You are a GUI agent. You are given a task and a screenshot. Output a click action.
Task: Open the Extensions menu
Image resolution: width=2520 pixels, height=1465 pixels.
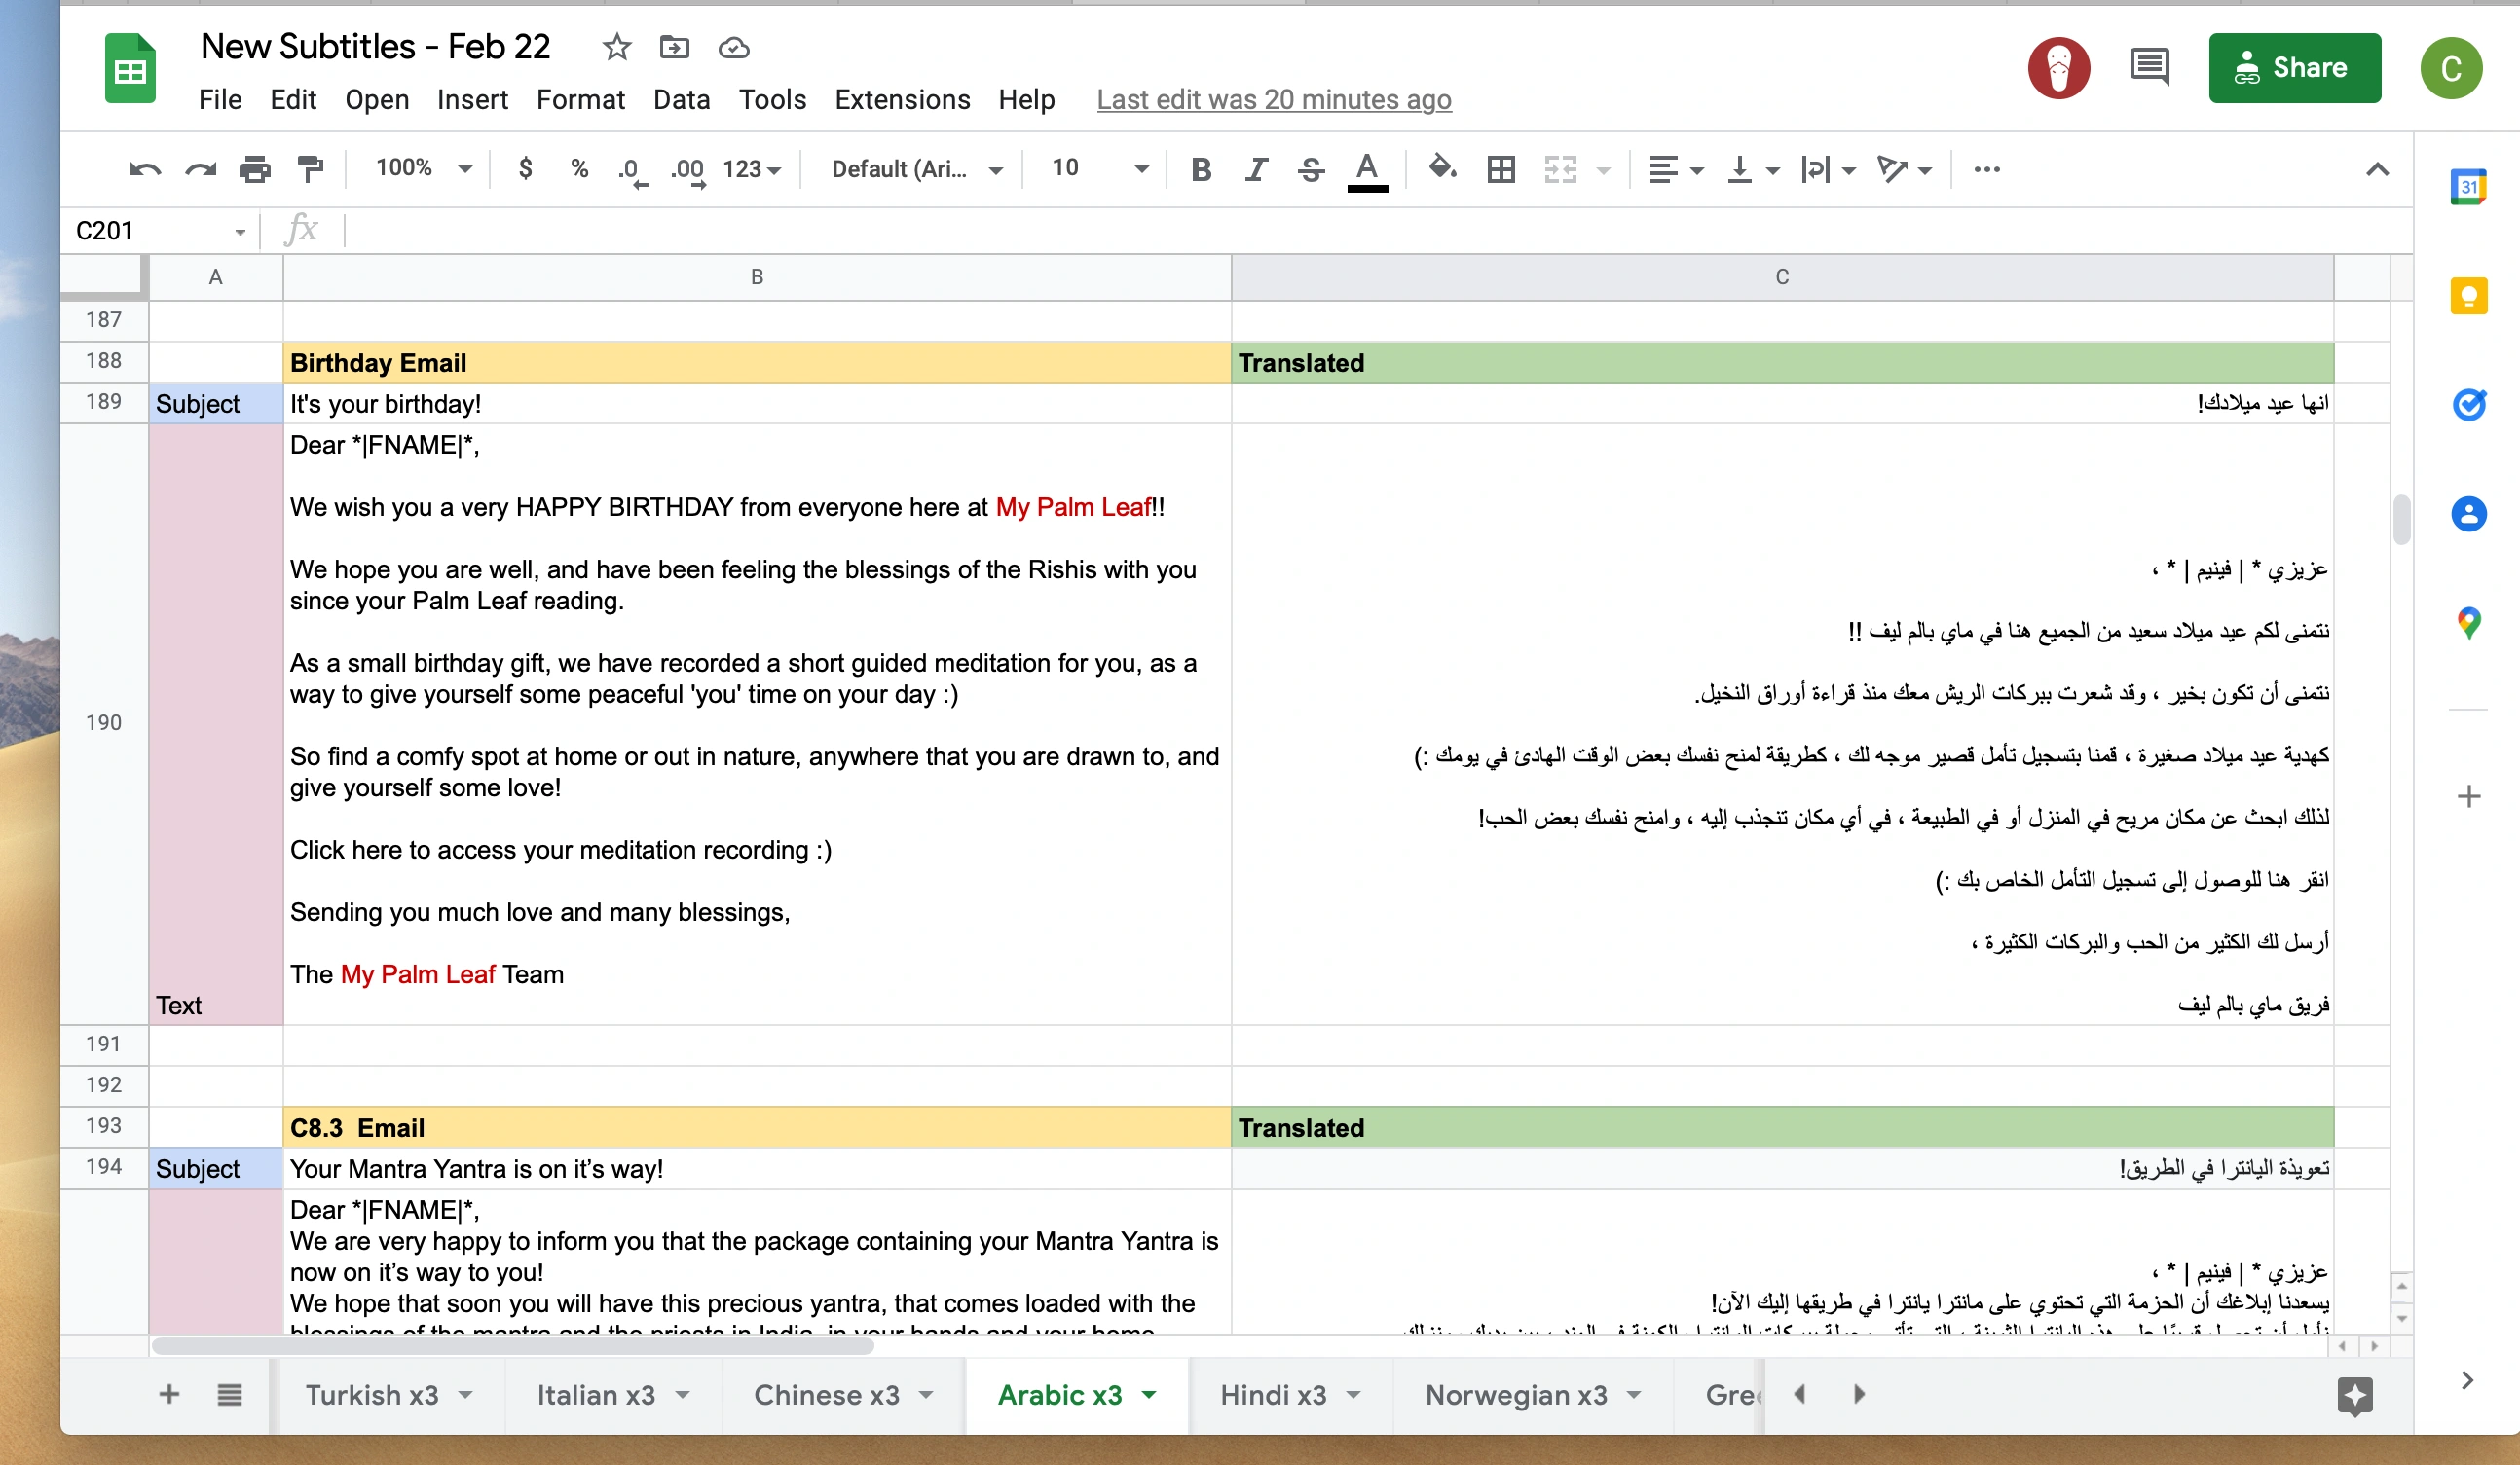902,99
